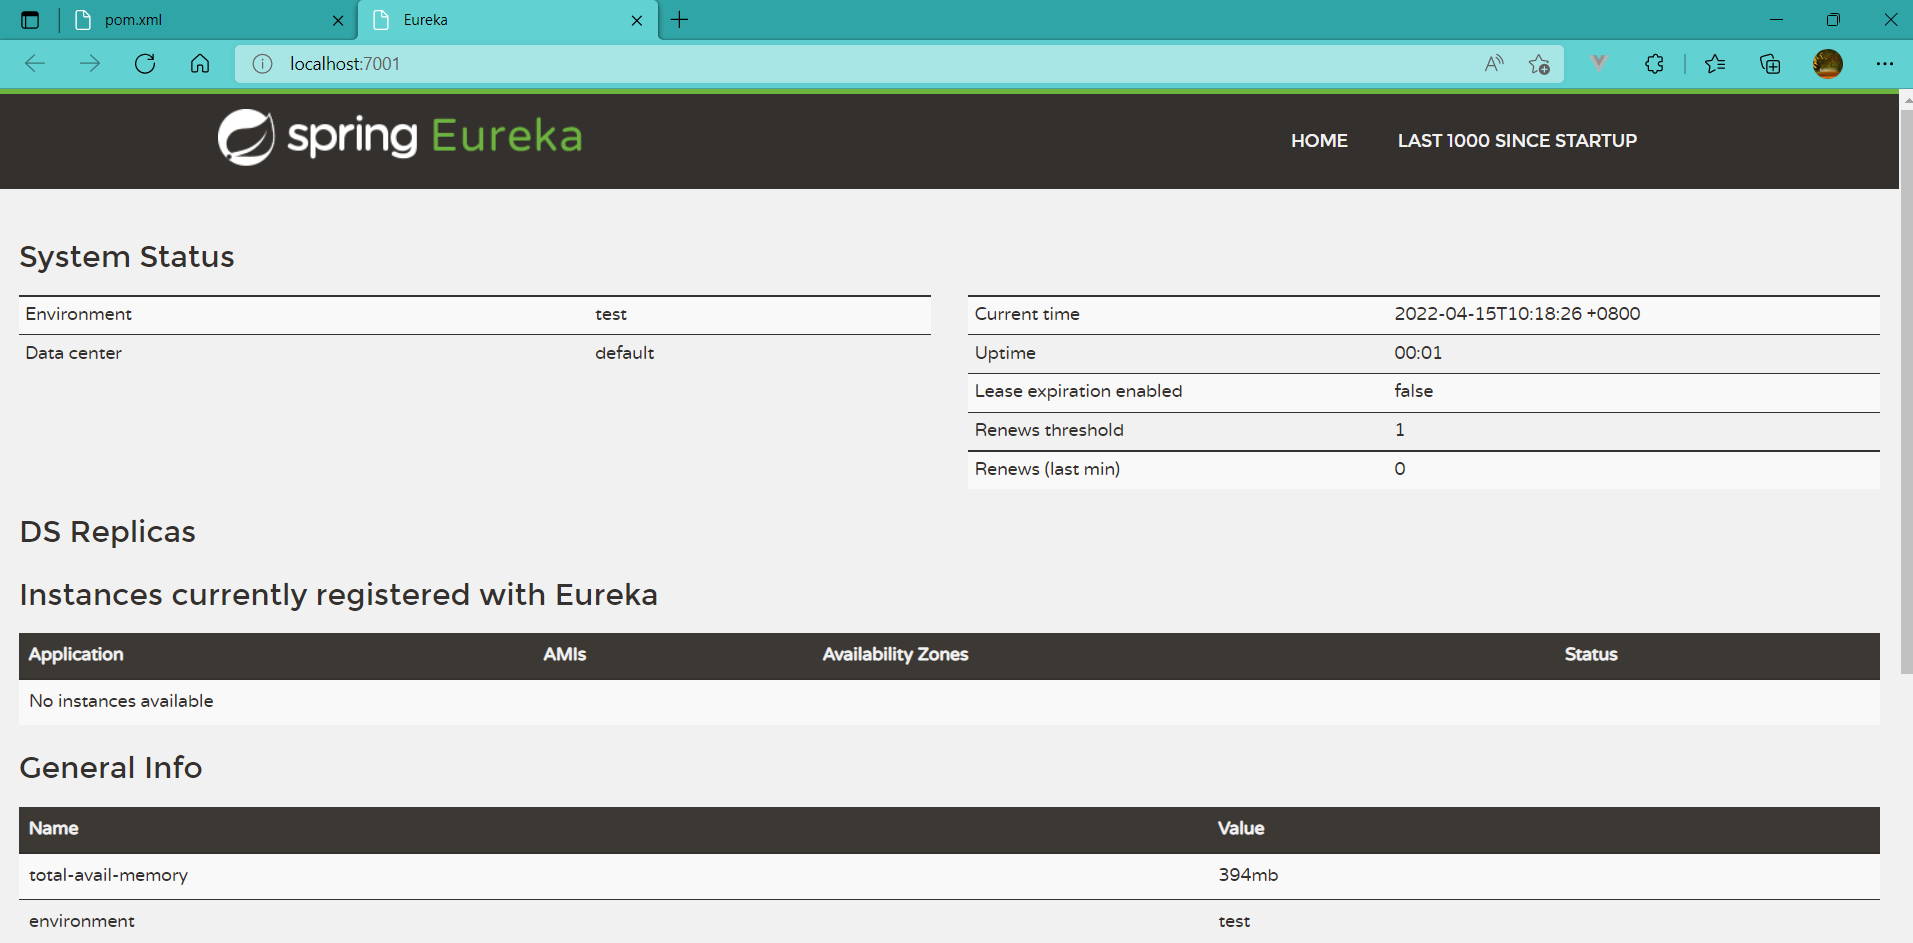Go to HOME in Eureka navbar

(x=1319, y=141)
